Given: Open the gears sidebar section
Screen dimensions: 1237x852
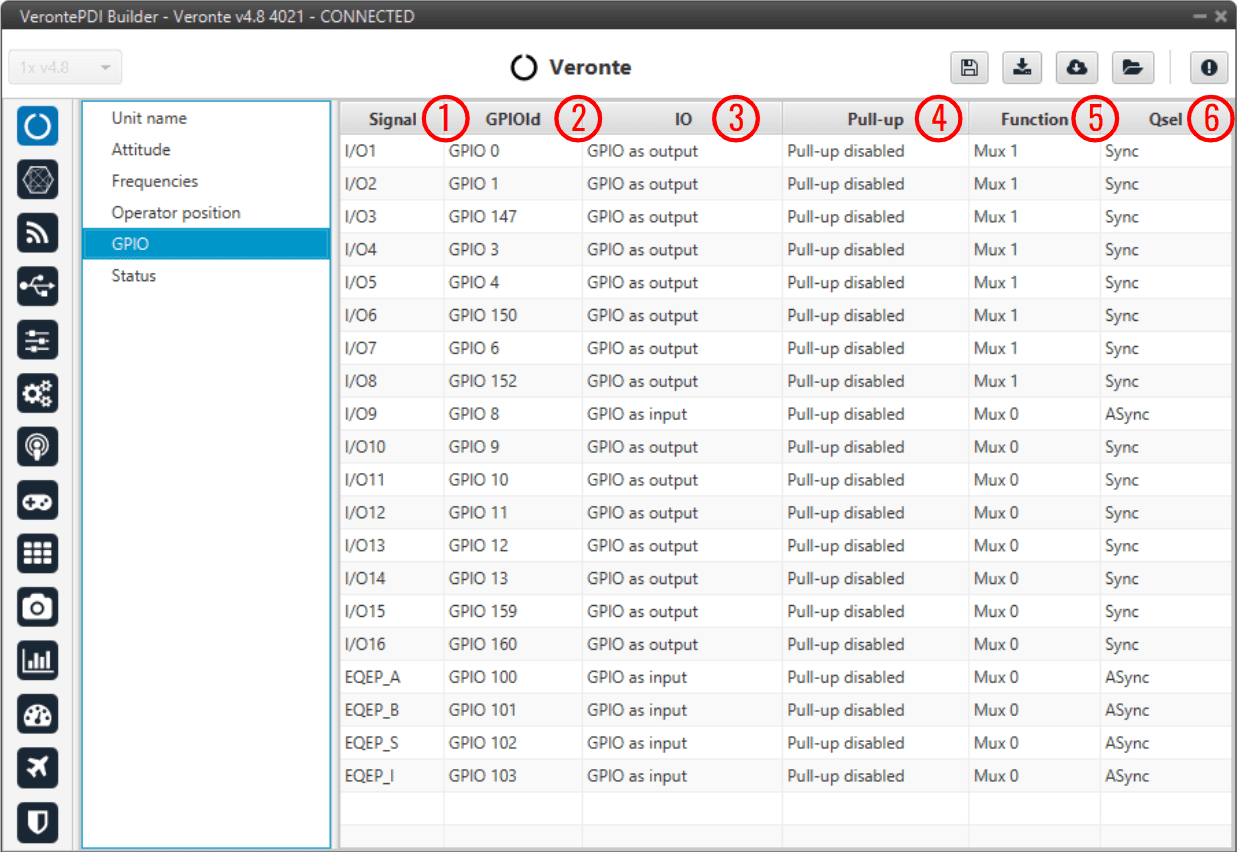Looking at the screenshot, I should tap(38, 394).
